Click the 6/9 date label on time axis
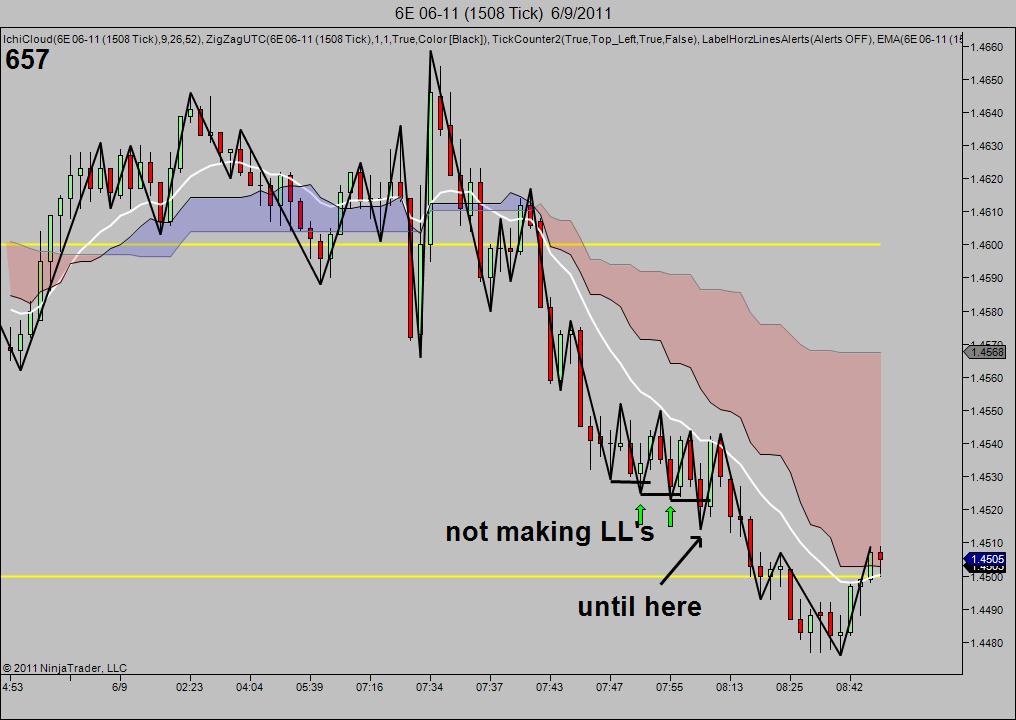Image resolution: width=1016 pixels, height=720 pixels. coord(119,687)
